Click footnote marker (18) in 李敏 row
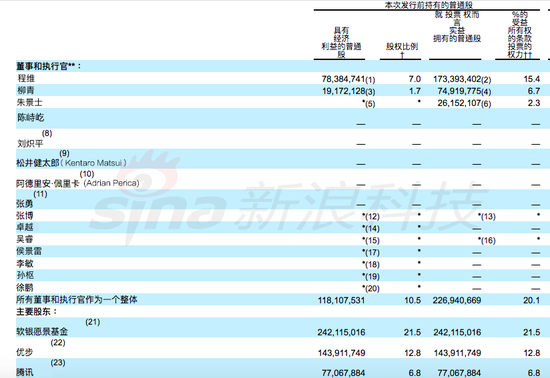This screenshot has width=550, height=378. coord(372,265)
